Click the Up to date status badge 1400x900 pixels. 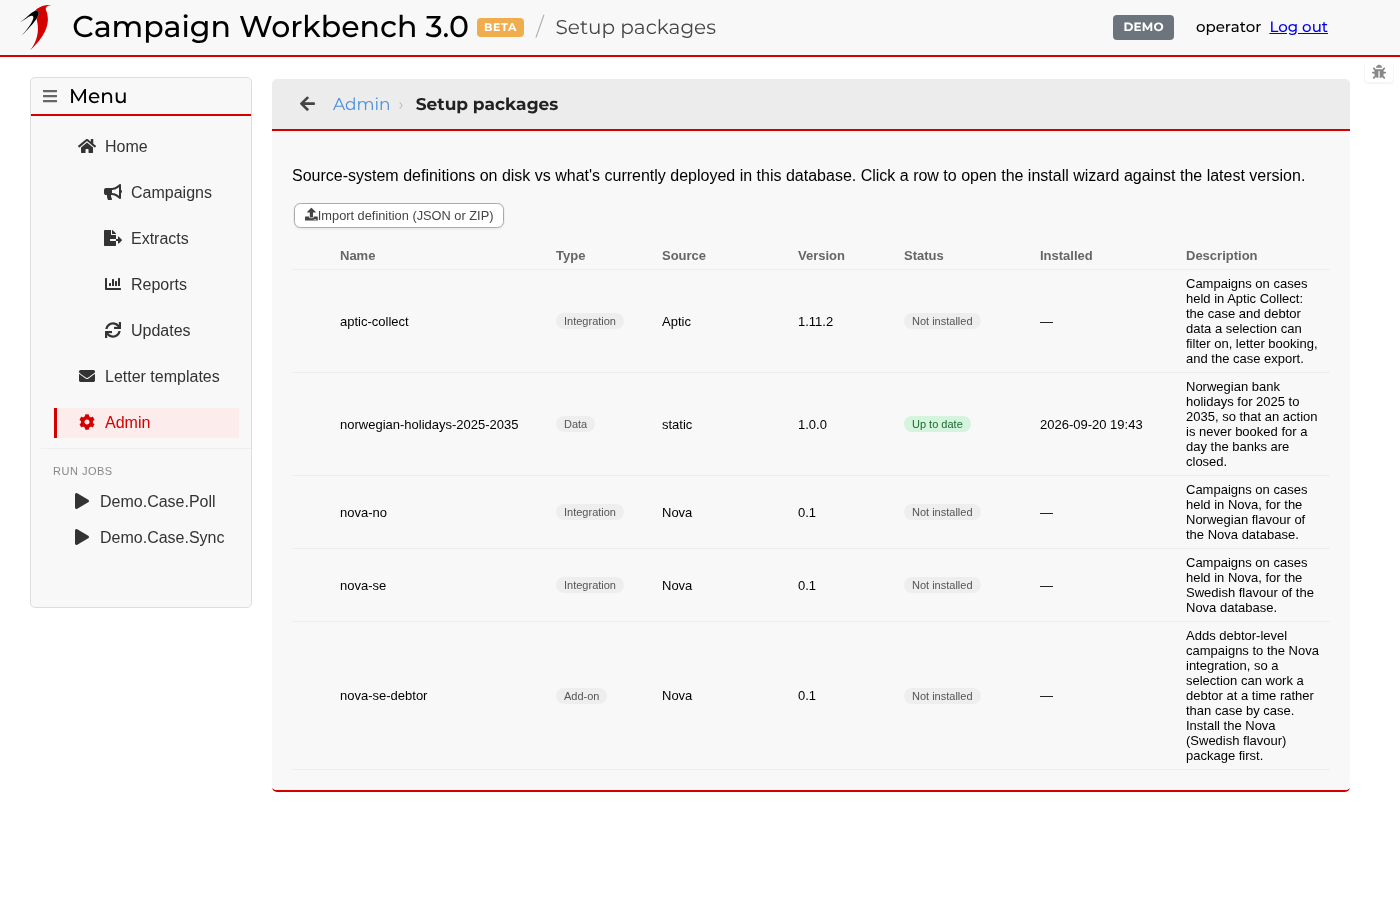[x=937, y=424]
